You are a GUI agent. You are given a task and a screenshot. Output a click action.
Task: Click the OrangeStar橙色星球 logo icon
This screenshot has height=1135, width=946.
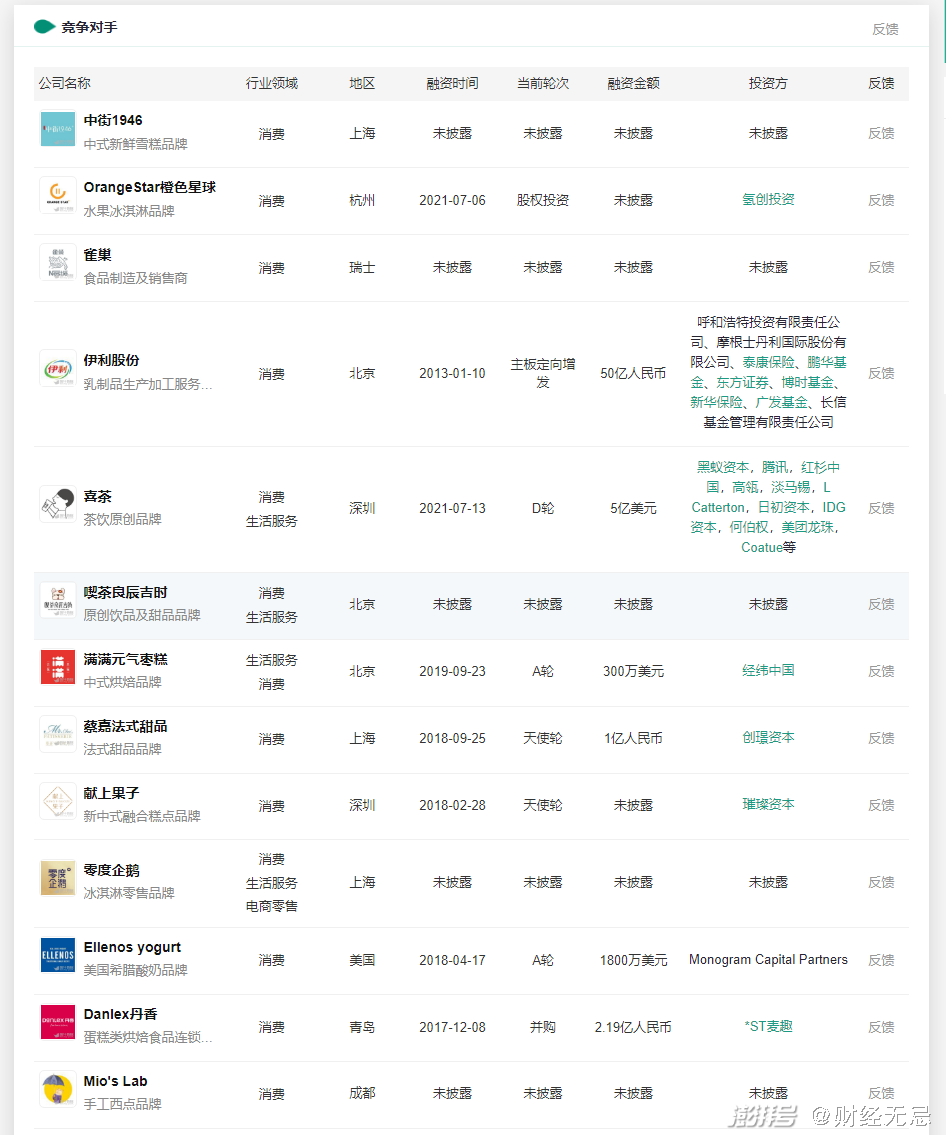[x=58, y=197]
